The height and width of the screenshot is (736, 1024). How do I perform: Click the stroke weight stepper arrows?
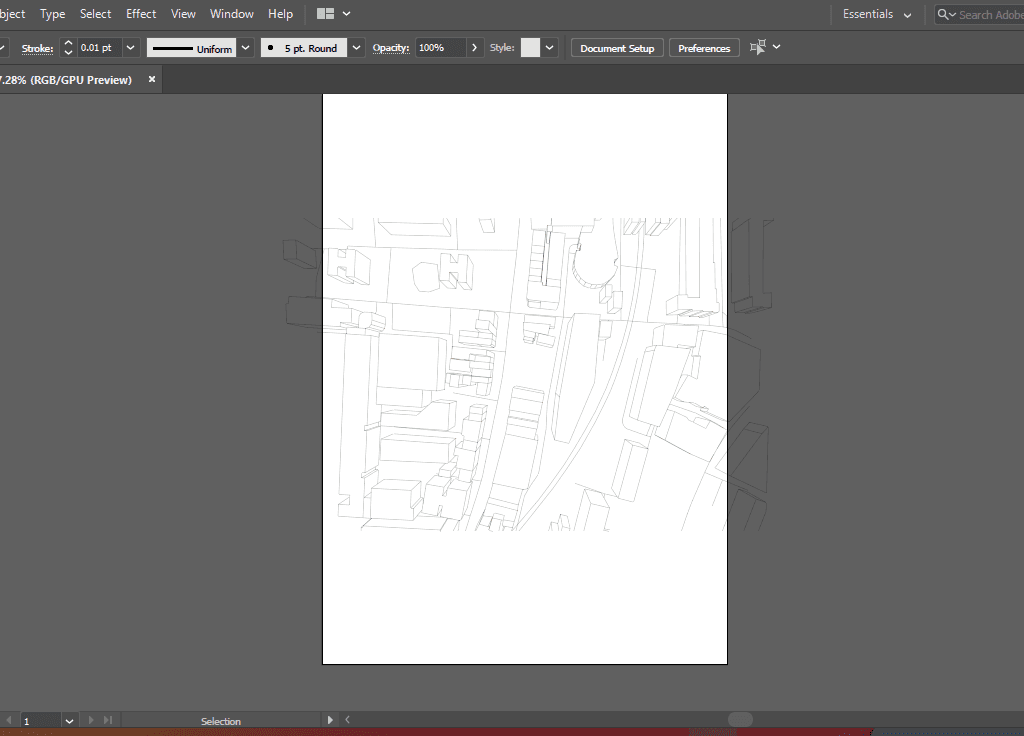(68, 48)
